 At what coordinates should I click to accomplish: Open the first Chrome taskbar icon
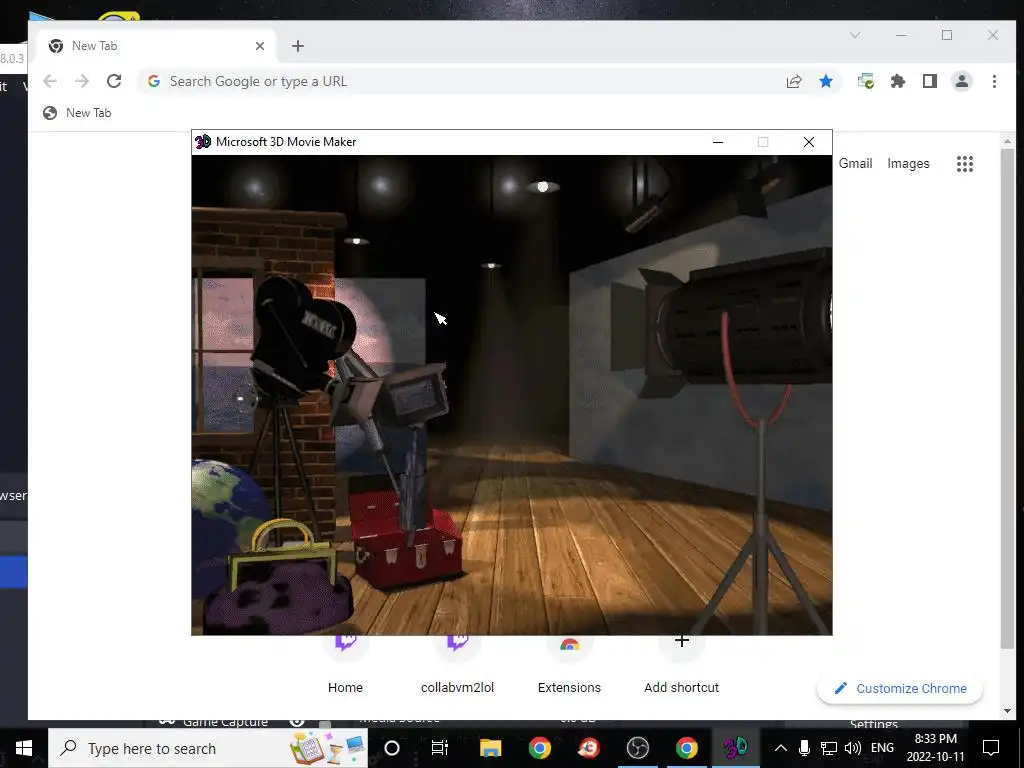coord(539,748)
